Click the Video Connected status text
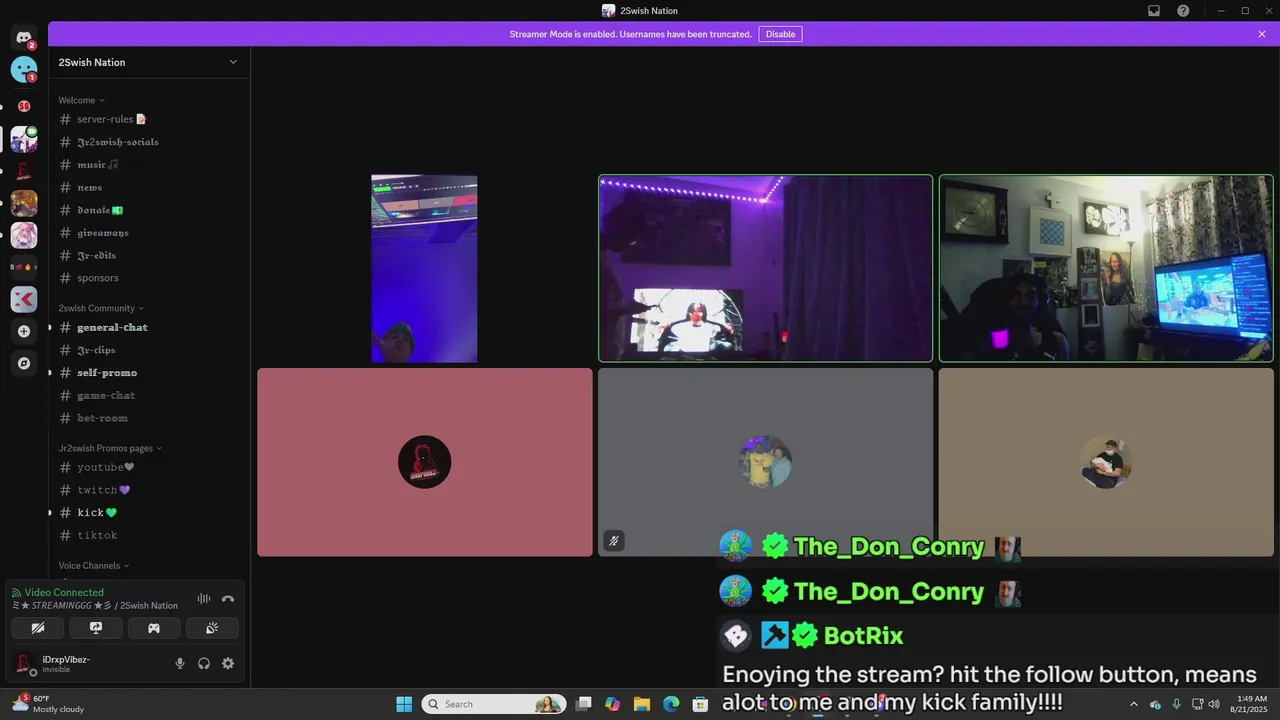 64,592
